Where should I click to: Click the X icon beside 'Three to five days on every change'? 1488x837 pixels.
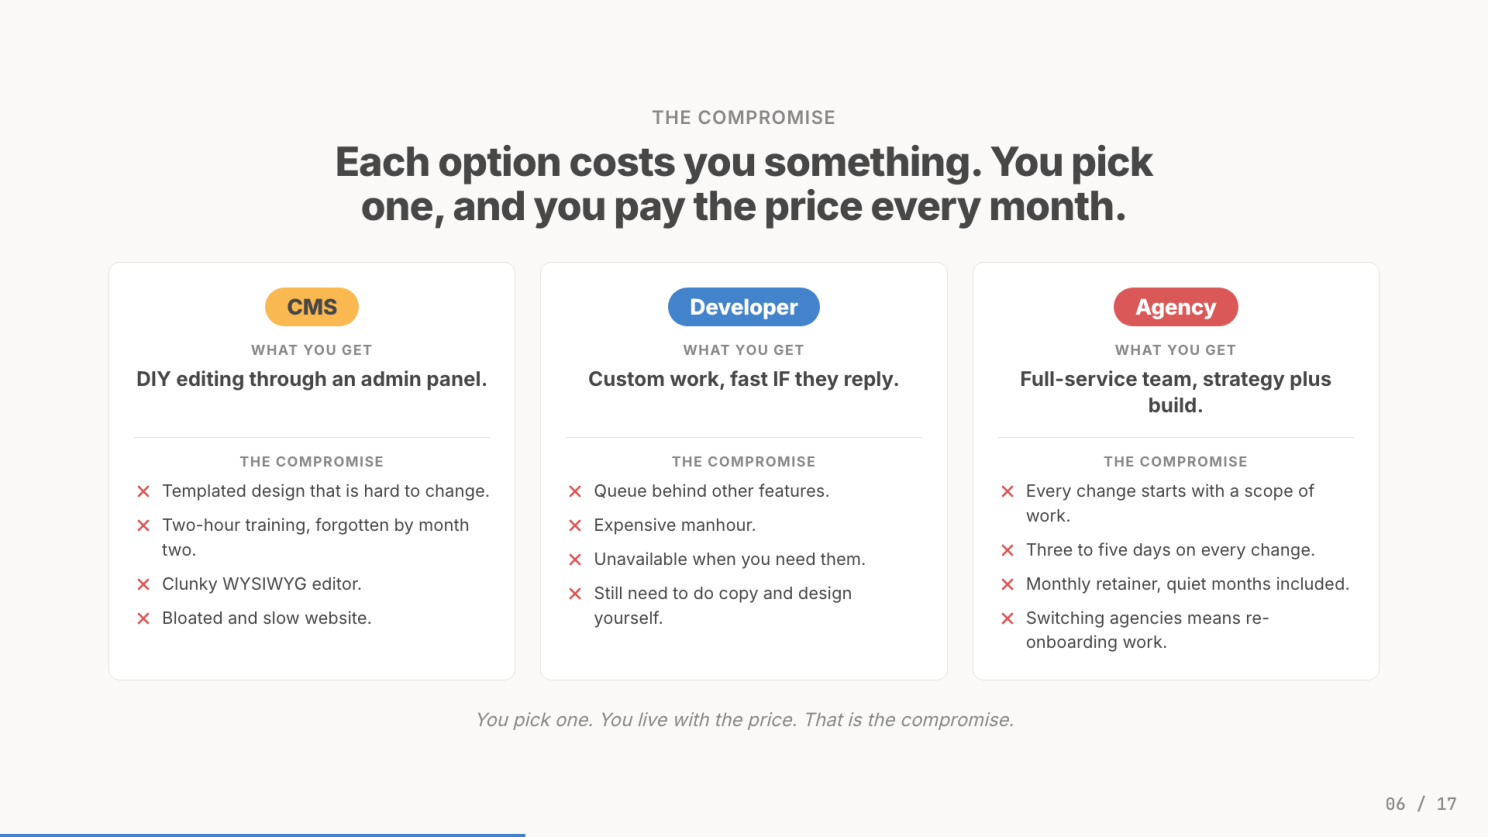pyautogui.click(x=1007, y=551)
